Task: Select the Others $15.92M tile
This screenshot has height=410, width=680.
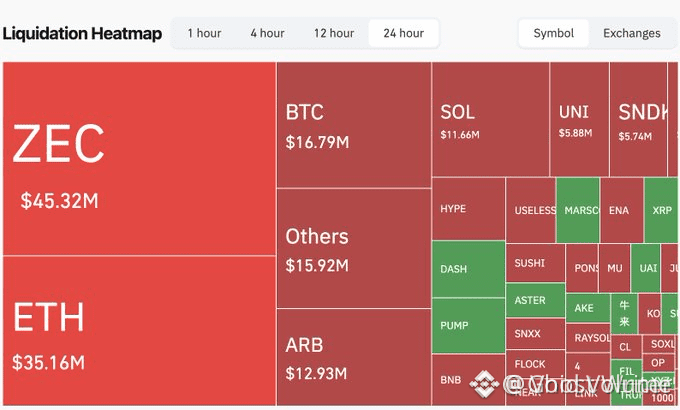Action: click(x=354, y=249)
